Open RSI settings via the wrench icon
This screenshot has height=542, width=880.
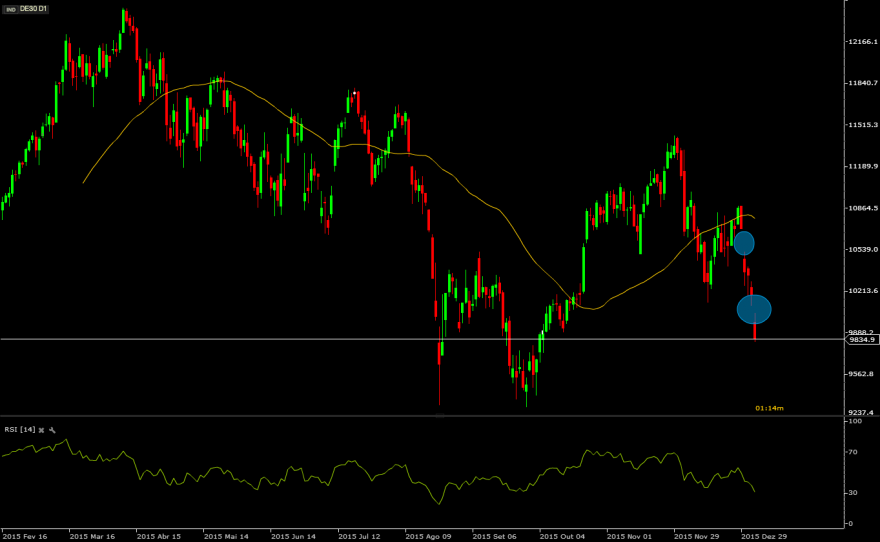[52, 430]
